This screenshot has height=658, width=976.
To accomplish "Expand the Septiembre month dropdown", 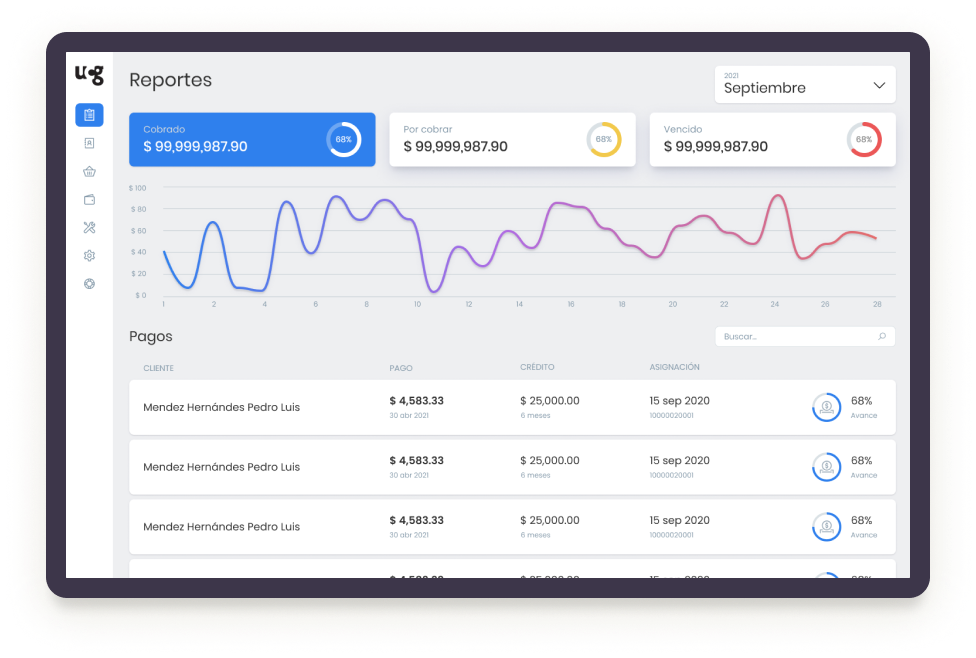I will click(804, 85).
